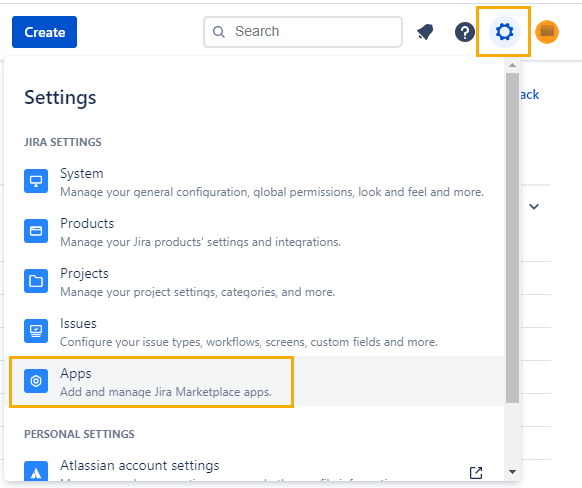Click the System monitor icon

36,181
